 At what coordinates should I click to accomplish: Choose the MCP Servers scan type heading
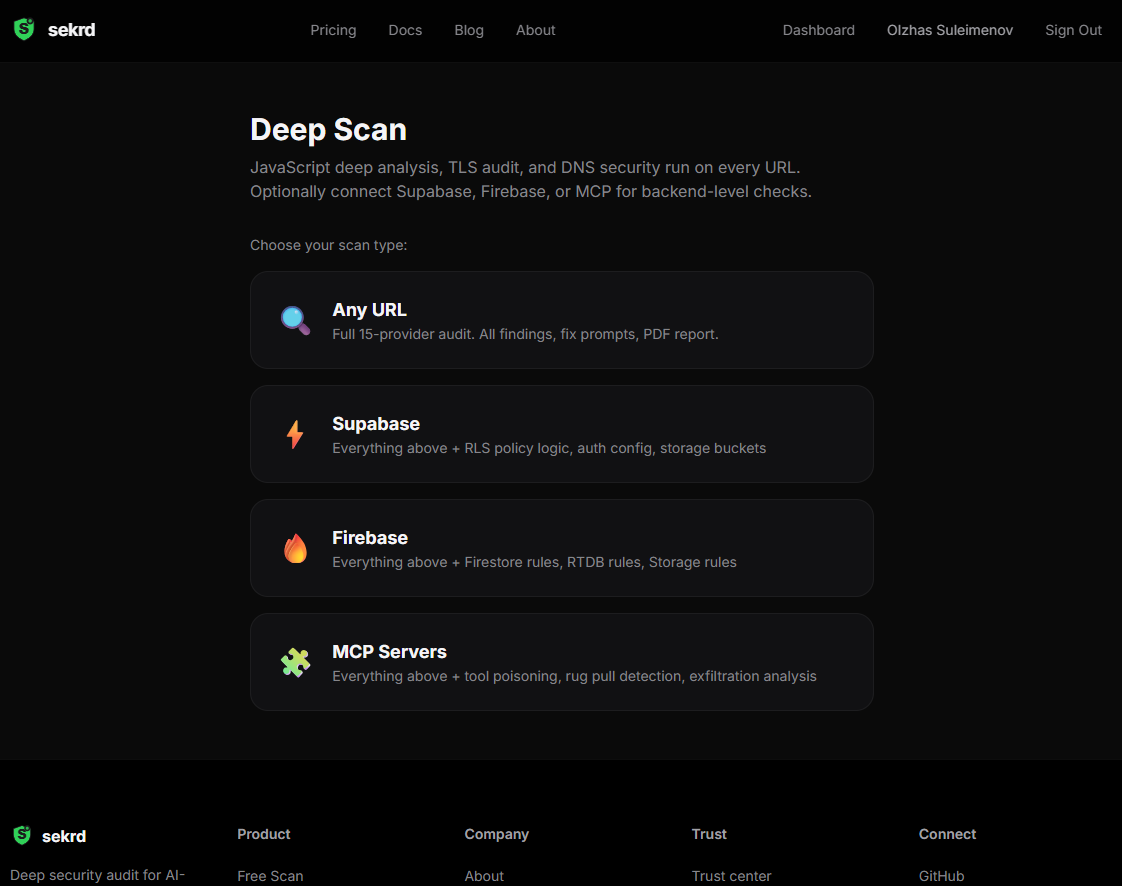[x=389, y=651]
